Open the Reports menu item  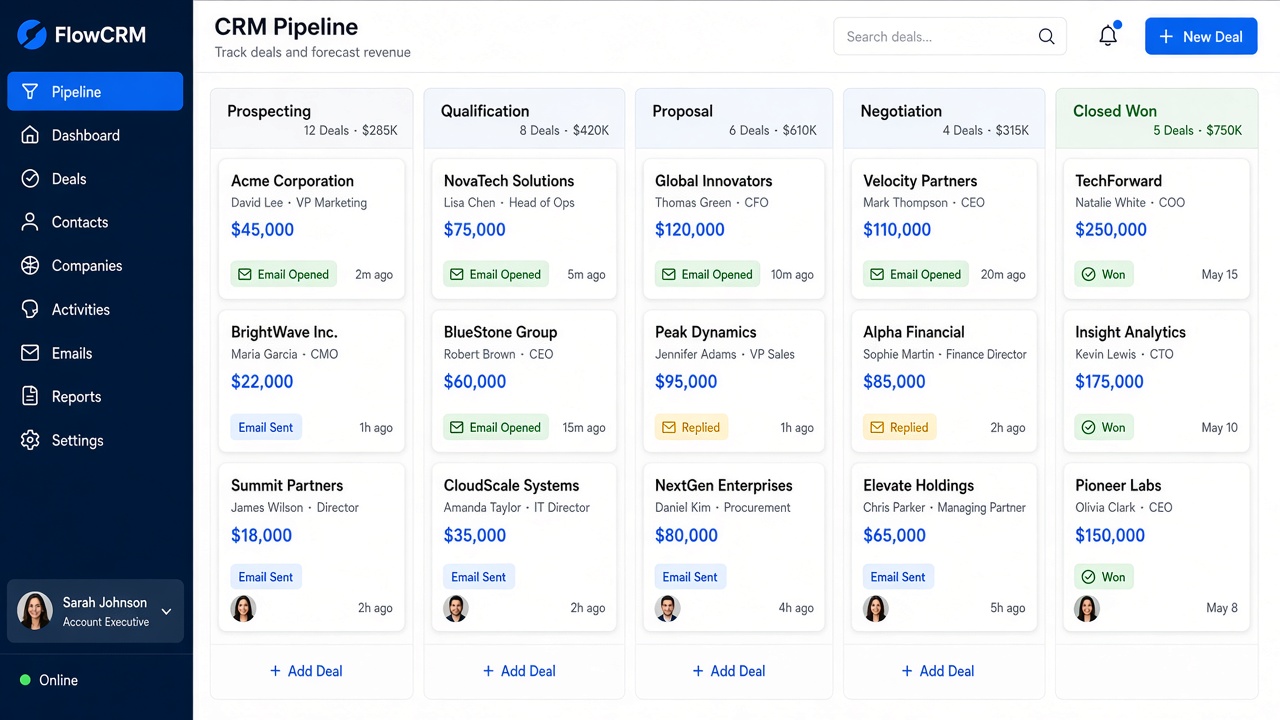[x=95, y=397]
